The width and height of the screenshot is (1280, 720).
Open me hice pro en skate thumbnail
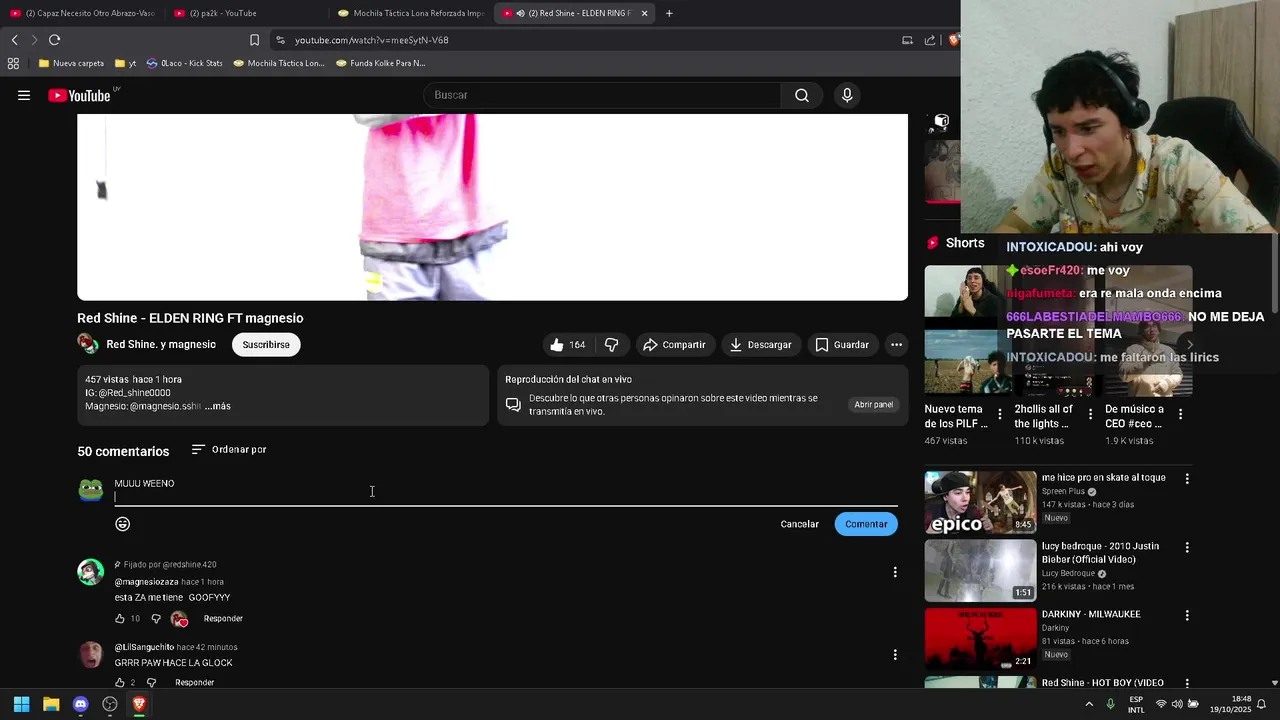pos(980,502)
